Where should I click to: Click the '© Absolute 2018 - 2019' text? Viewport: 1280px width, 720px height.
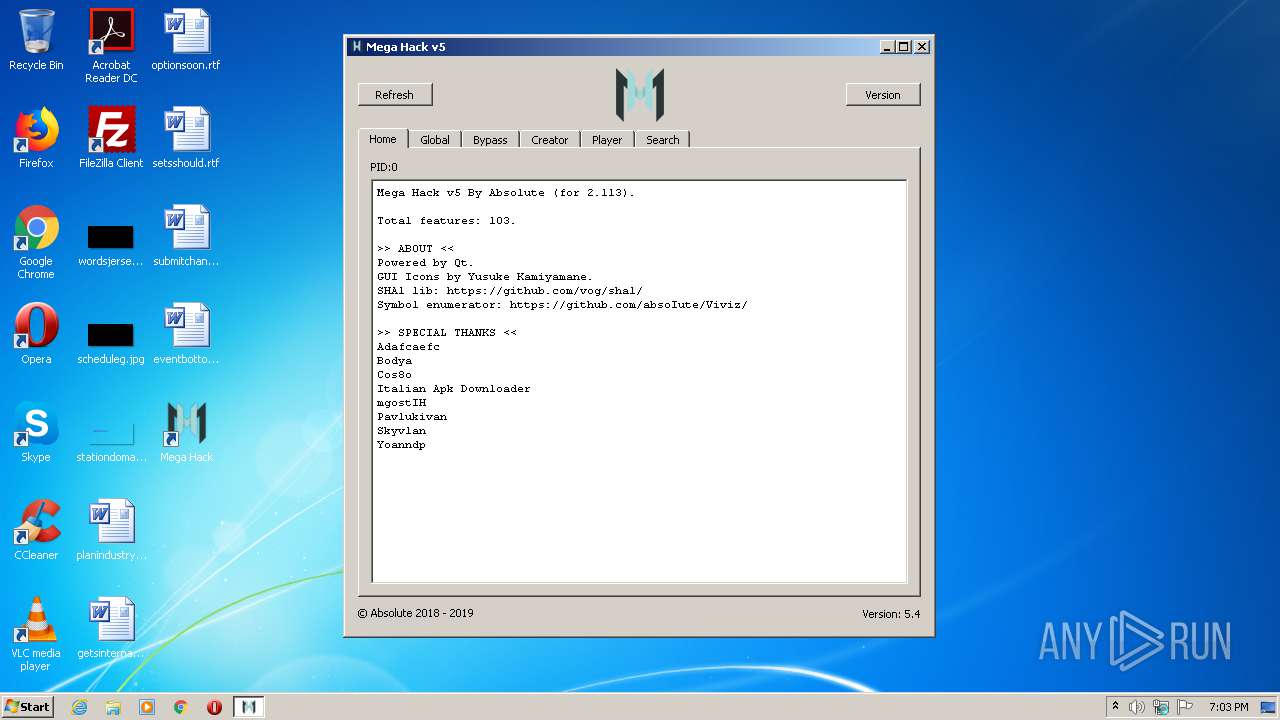416,613
